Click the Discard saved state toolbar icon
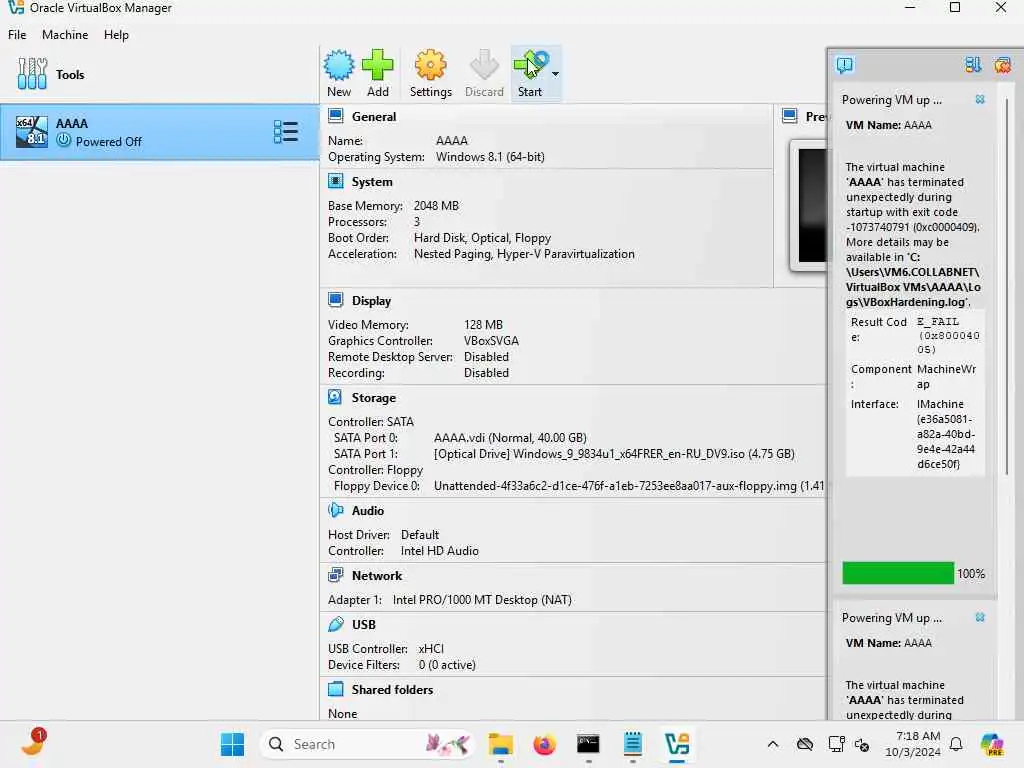The image size is (1024, 768). [484, 65]
